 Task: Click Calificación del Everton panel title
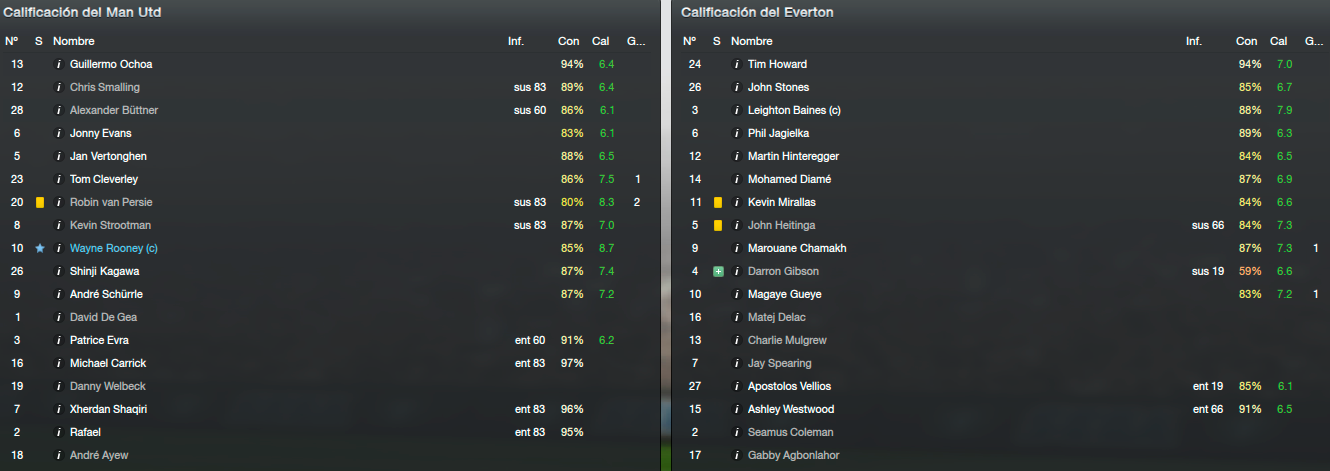[757, 12]
